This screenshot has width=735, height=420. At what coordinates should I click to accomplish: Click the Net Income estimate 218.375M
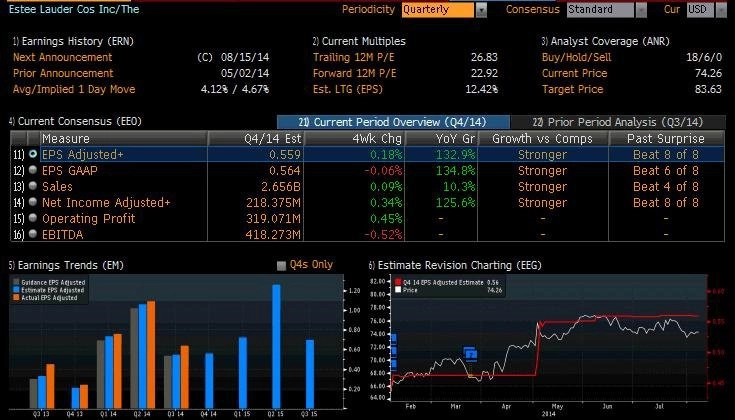tap(273, 202)
